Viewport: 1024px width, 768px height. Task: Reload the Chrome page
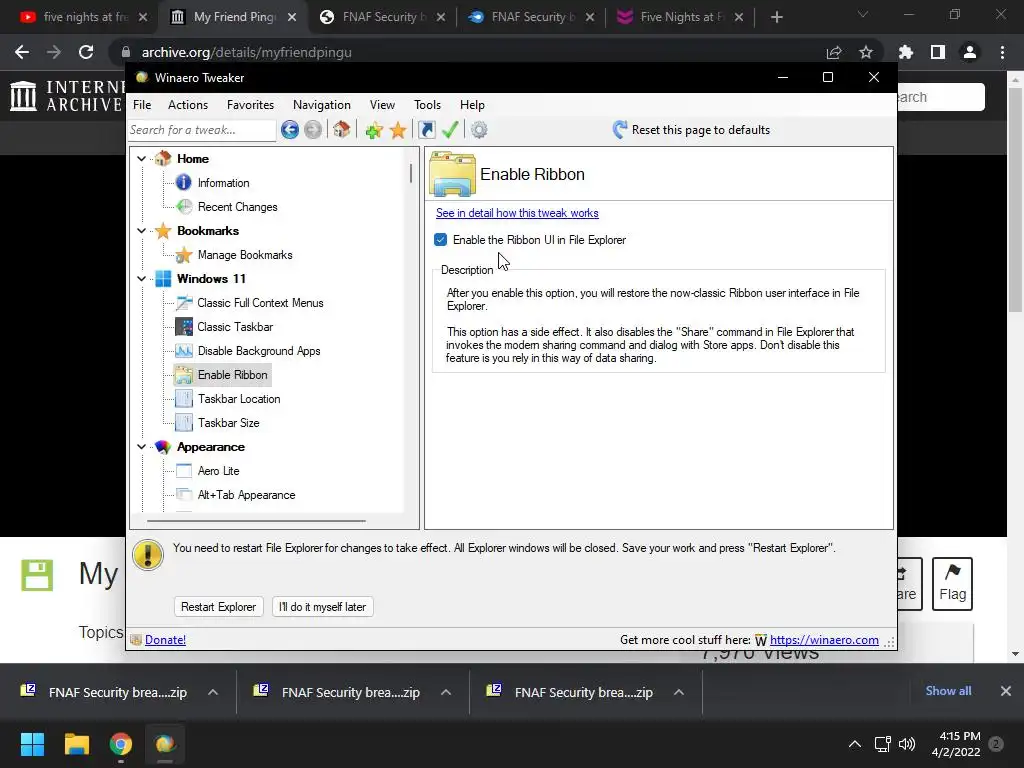point(86,52)
